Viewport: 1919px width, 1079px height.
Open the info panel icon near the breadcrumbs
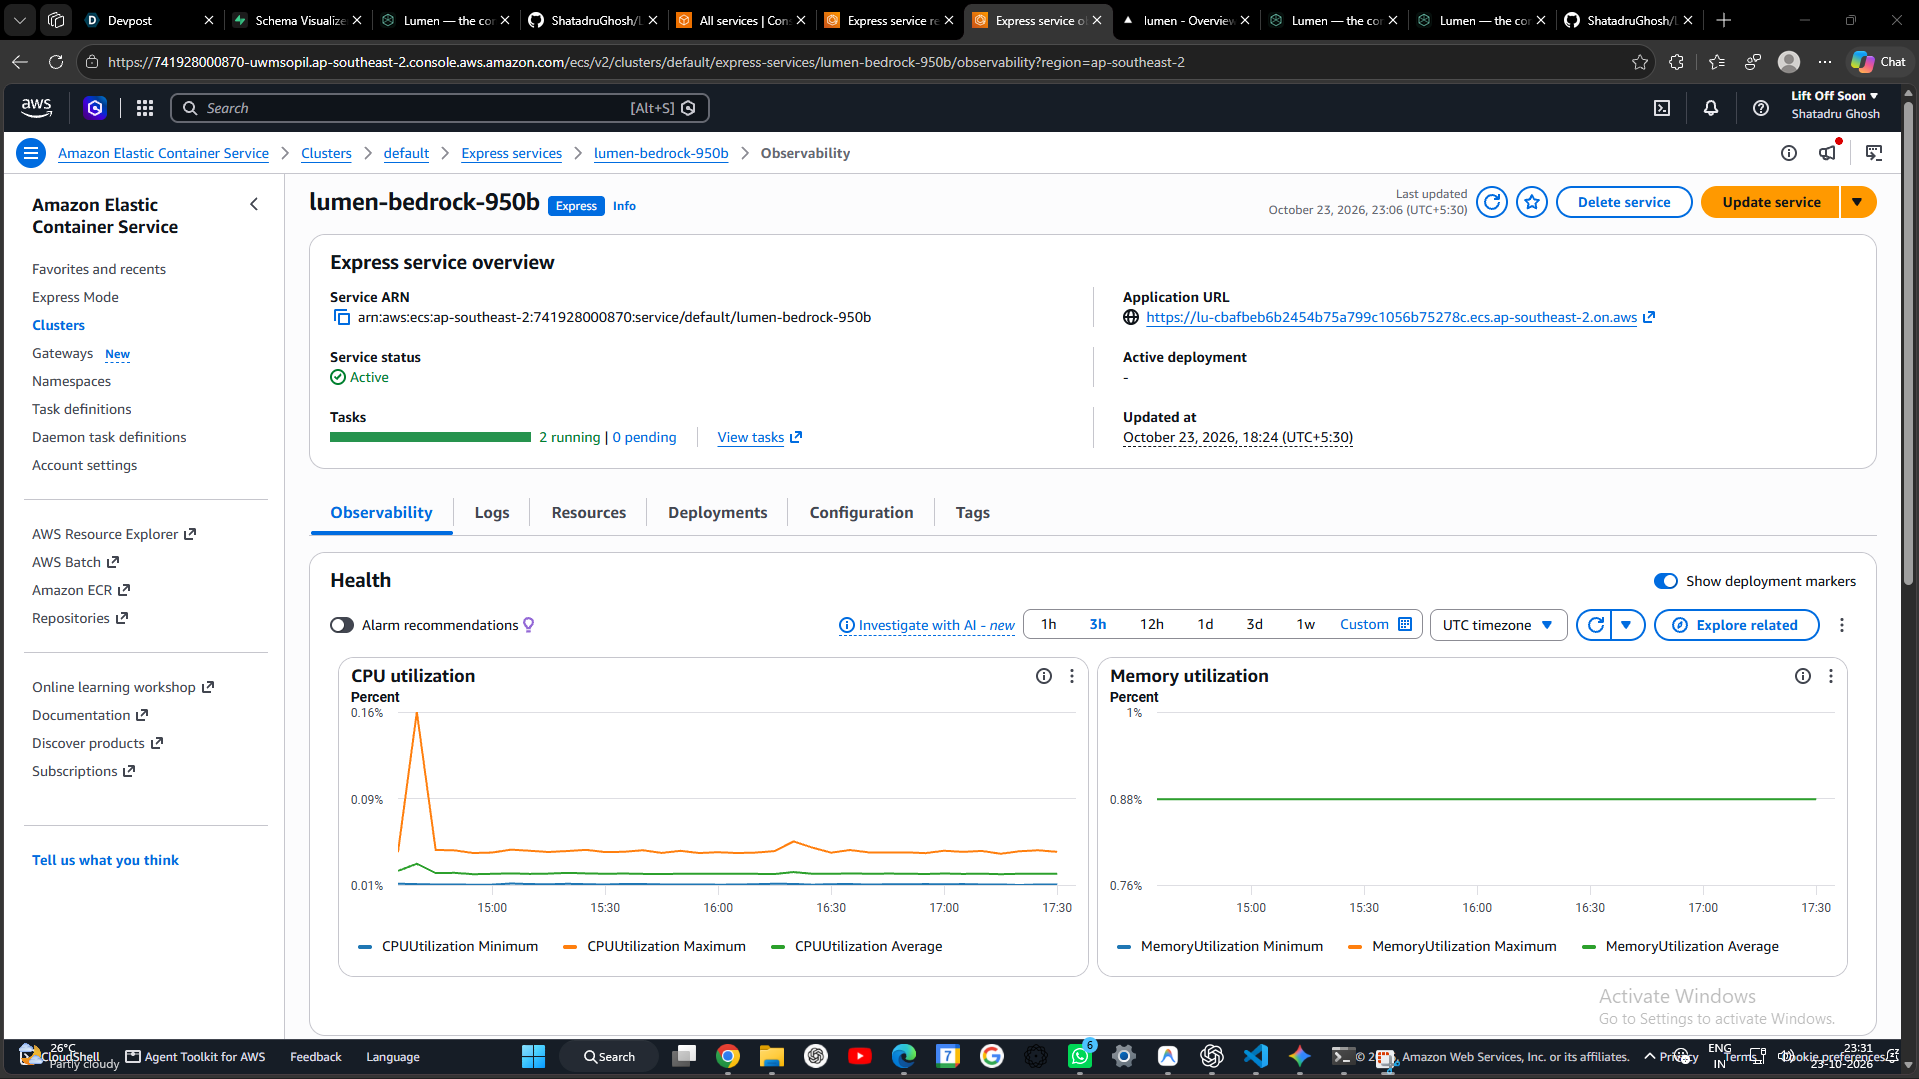(x=1789, y=153)
